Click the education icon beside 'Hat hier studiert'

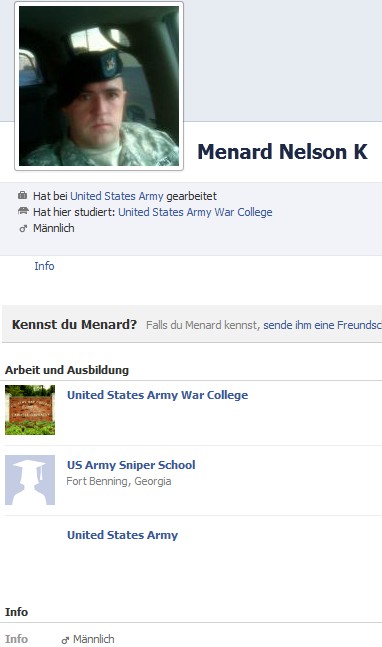pyautogui.click(x=23, y=211)
